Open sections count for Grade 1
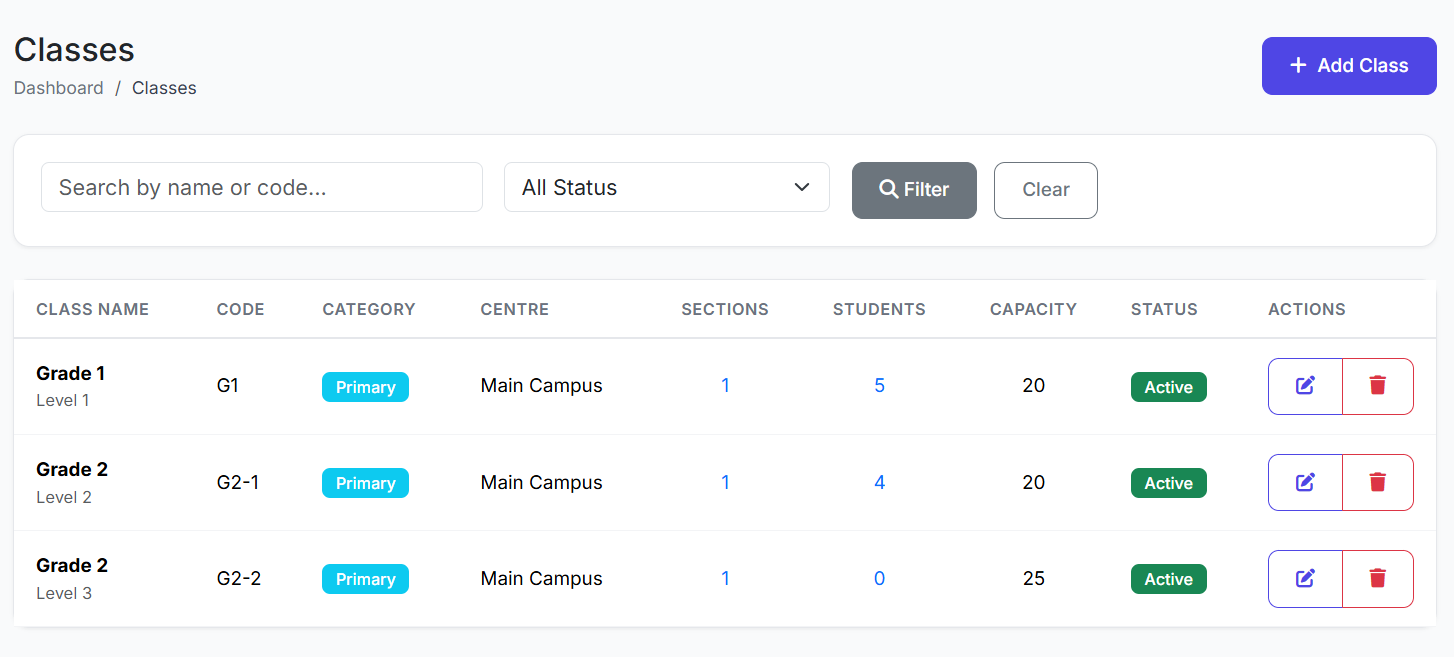This screenshot has height=657, width=1454. click(725, 386)
